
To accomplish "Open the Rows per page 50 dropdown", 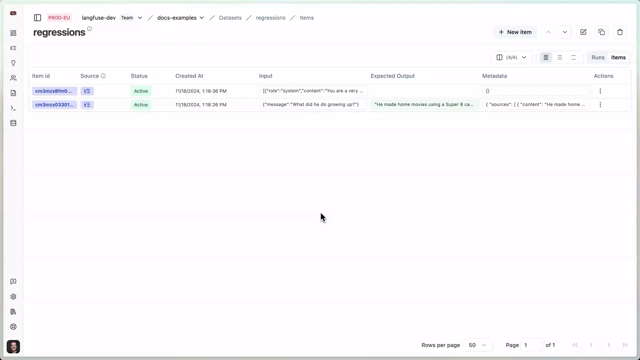I will [478, 345].
